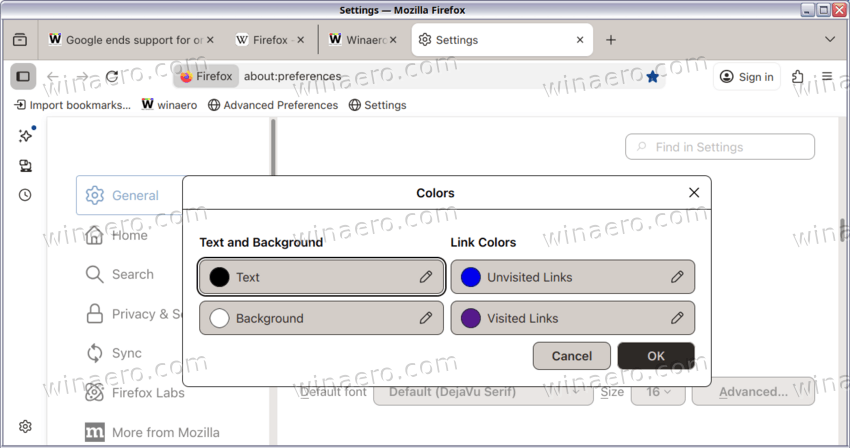Click More from Mozilla link
The image size is (850, 448).
152,432
